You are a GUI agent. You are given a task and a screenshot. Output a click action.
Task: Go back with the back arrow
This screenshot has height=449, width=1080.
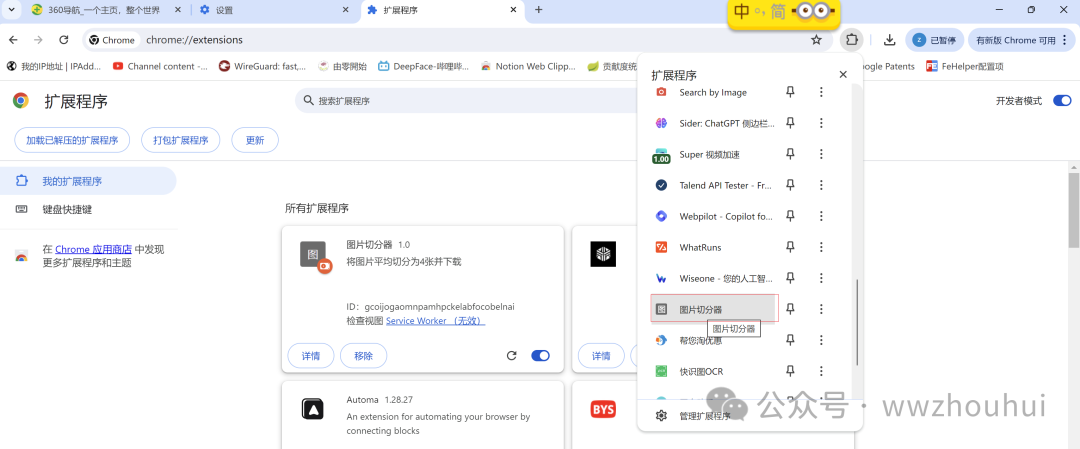point(14,40)
